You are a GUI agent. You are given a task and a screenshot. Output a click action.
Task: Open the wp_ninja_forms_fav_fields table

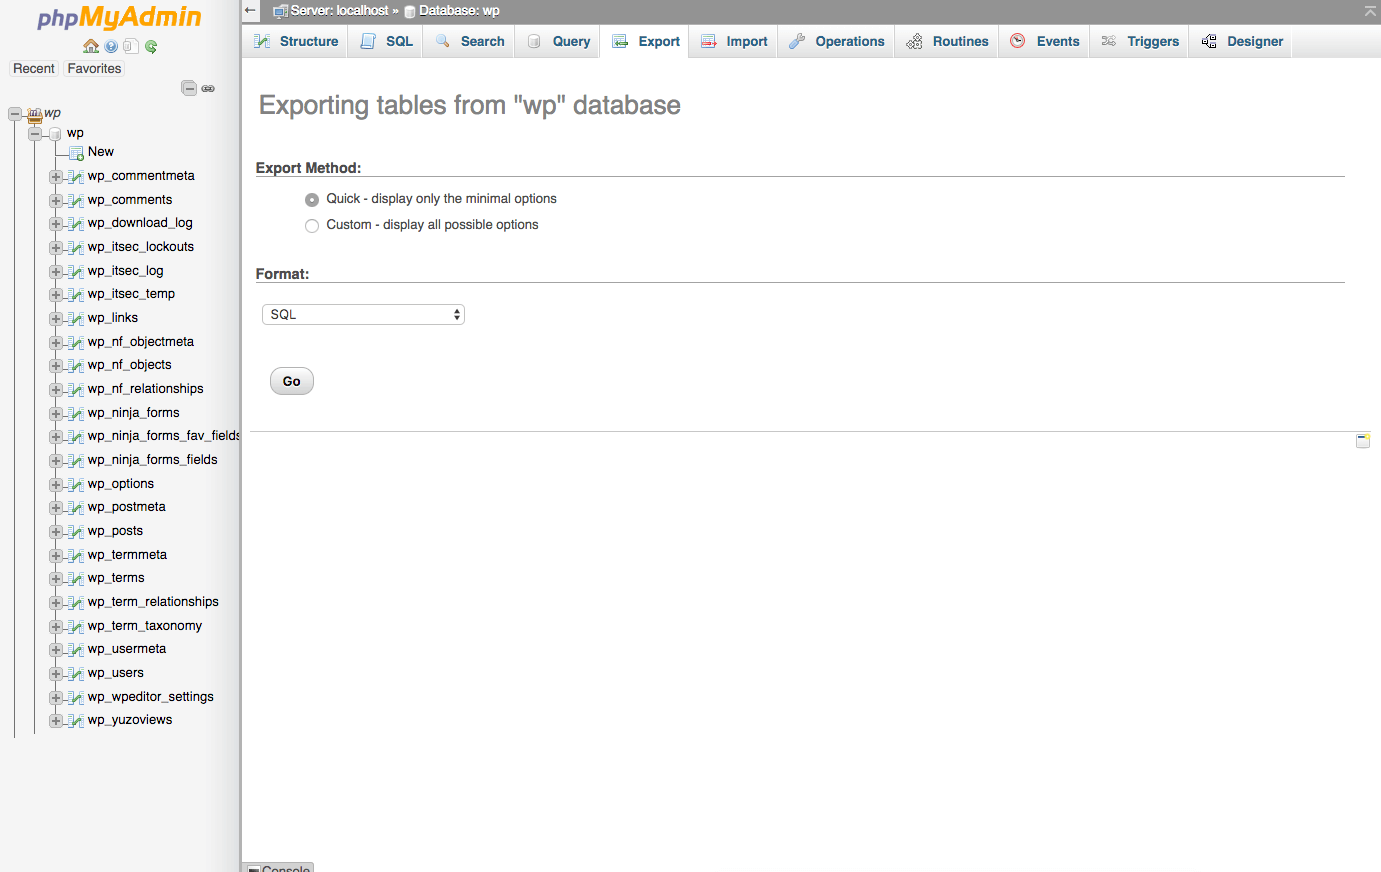164,436
